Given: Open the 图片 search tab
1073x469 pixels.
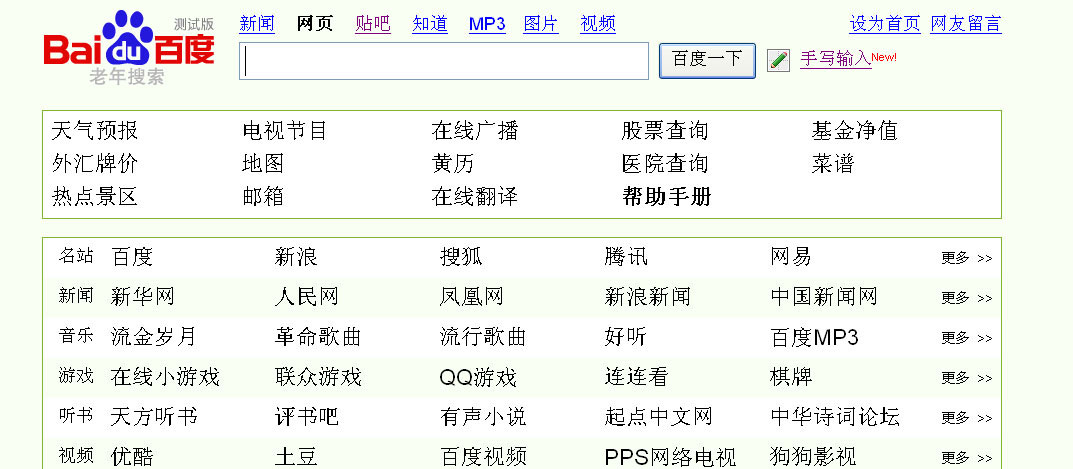Looking at the screenshot, I should 541,24.
